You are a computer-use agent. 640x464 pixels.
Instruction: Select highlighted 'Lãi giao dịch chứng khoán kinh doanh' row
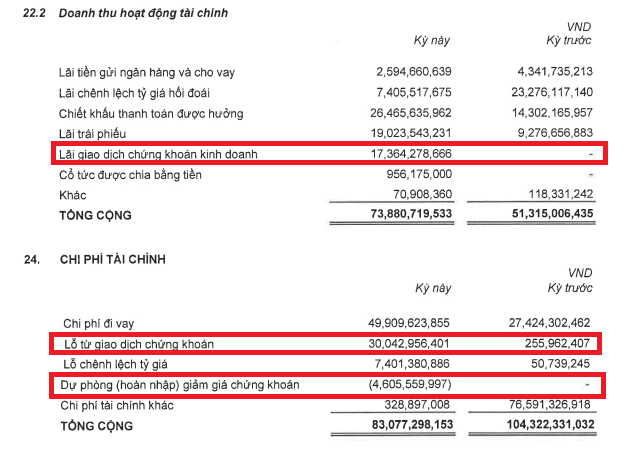329,153
